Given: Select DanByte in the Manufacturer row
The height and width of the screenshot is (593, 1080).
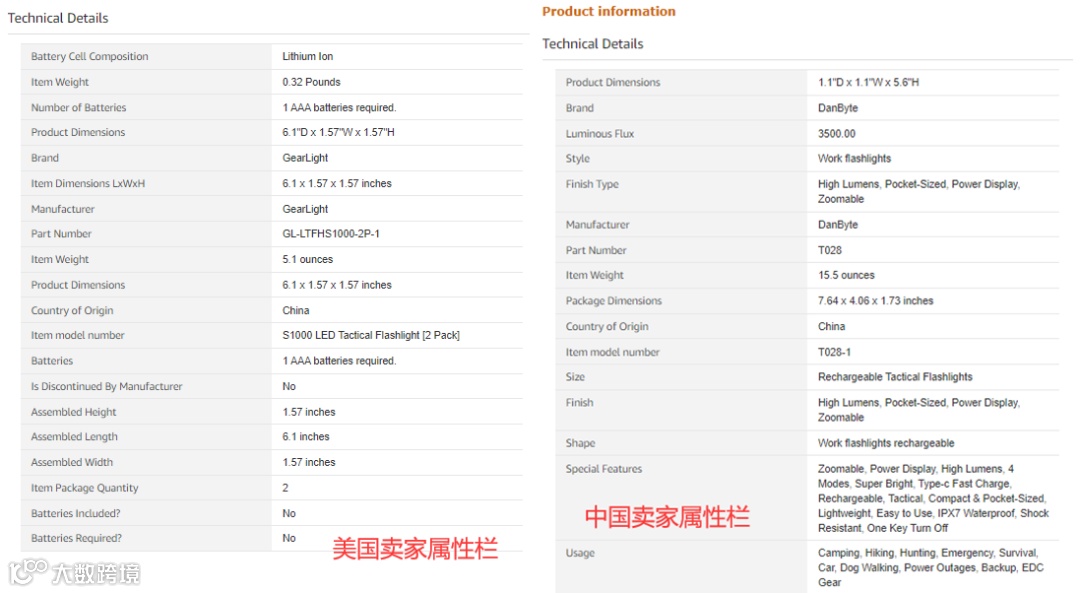Looking at the screenshot, I should 838,225.
